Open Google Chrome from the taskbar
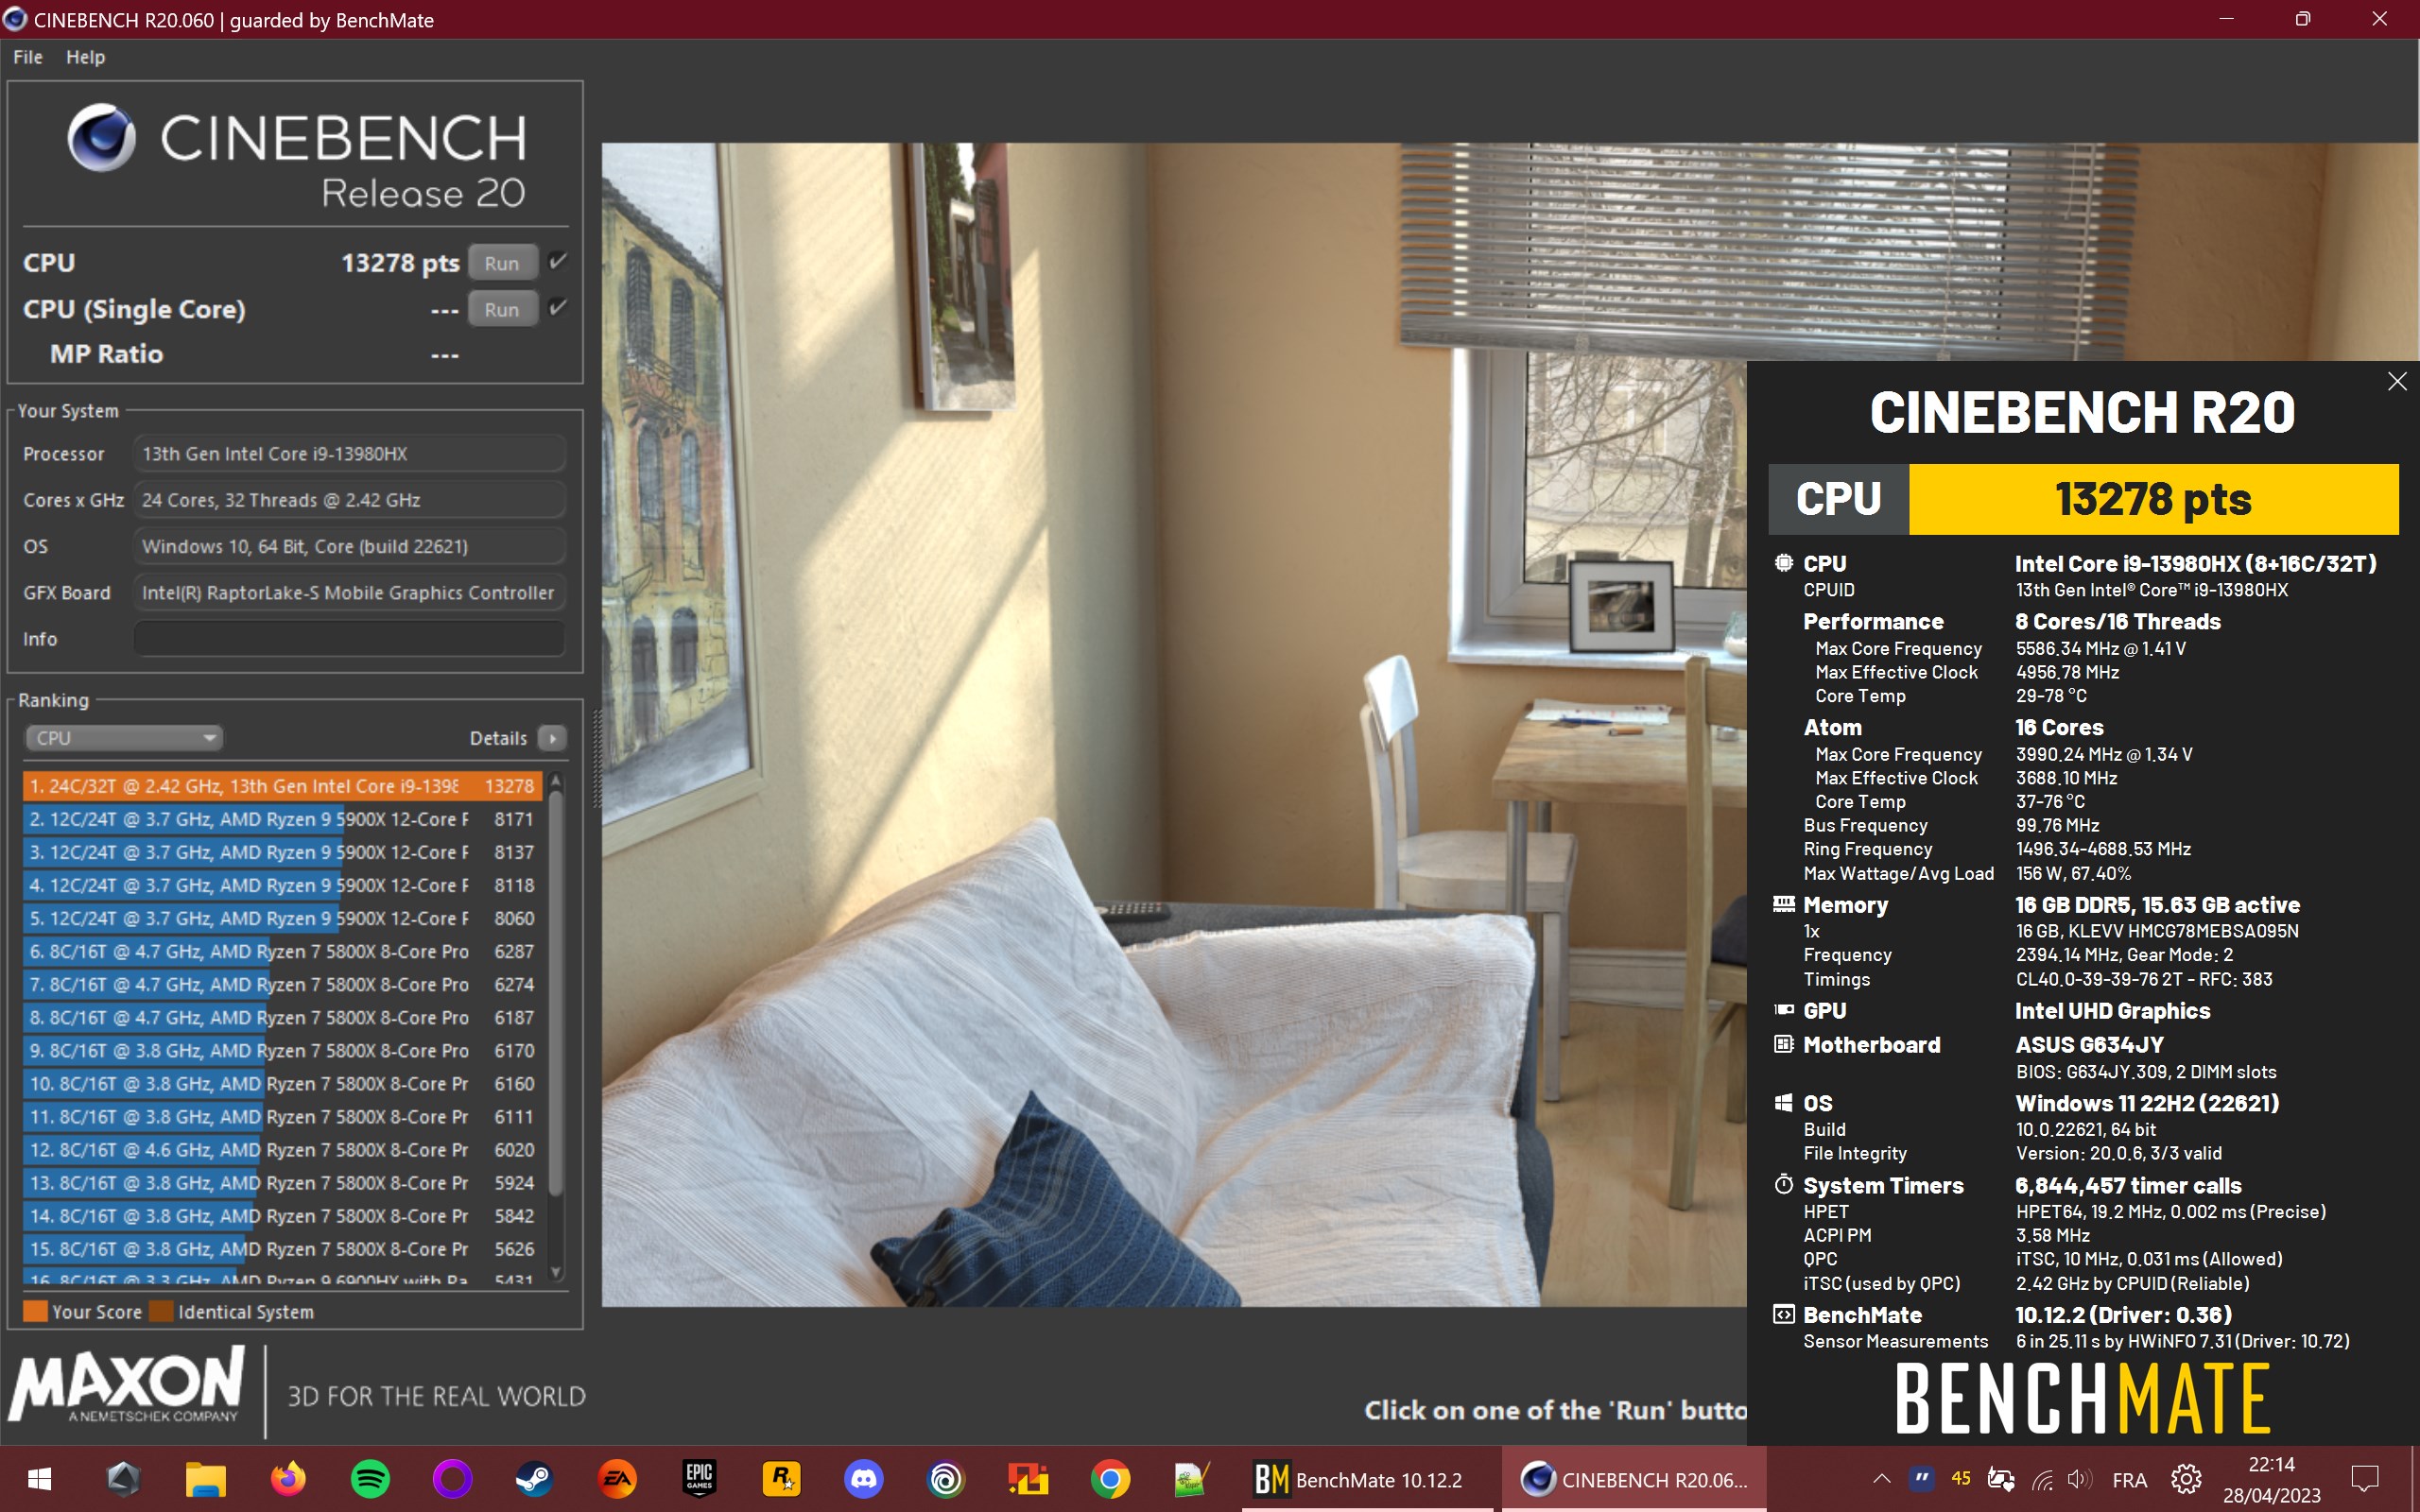2420x1512 pixels. coord(1110,1479)
